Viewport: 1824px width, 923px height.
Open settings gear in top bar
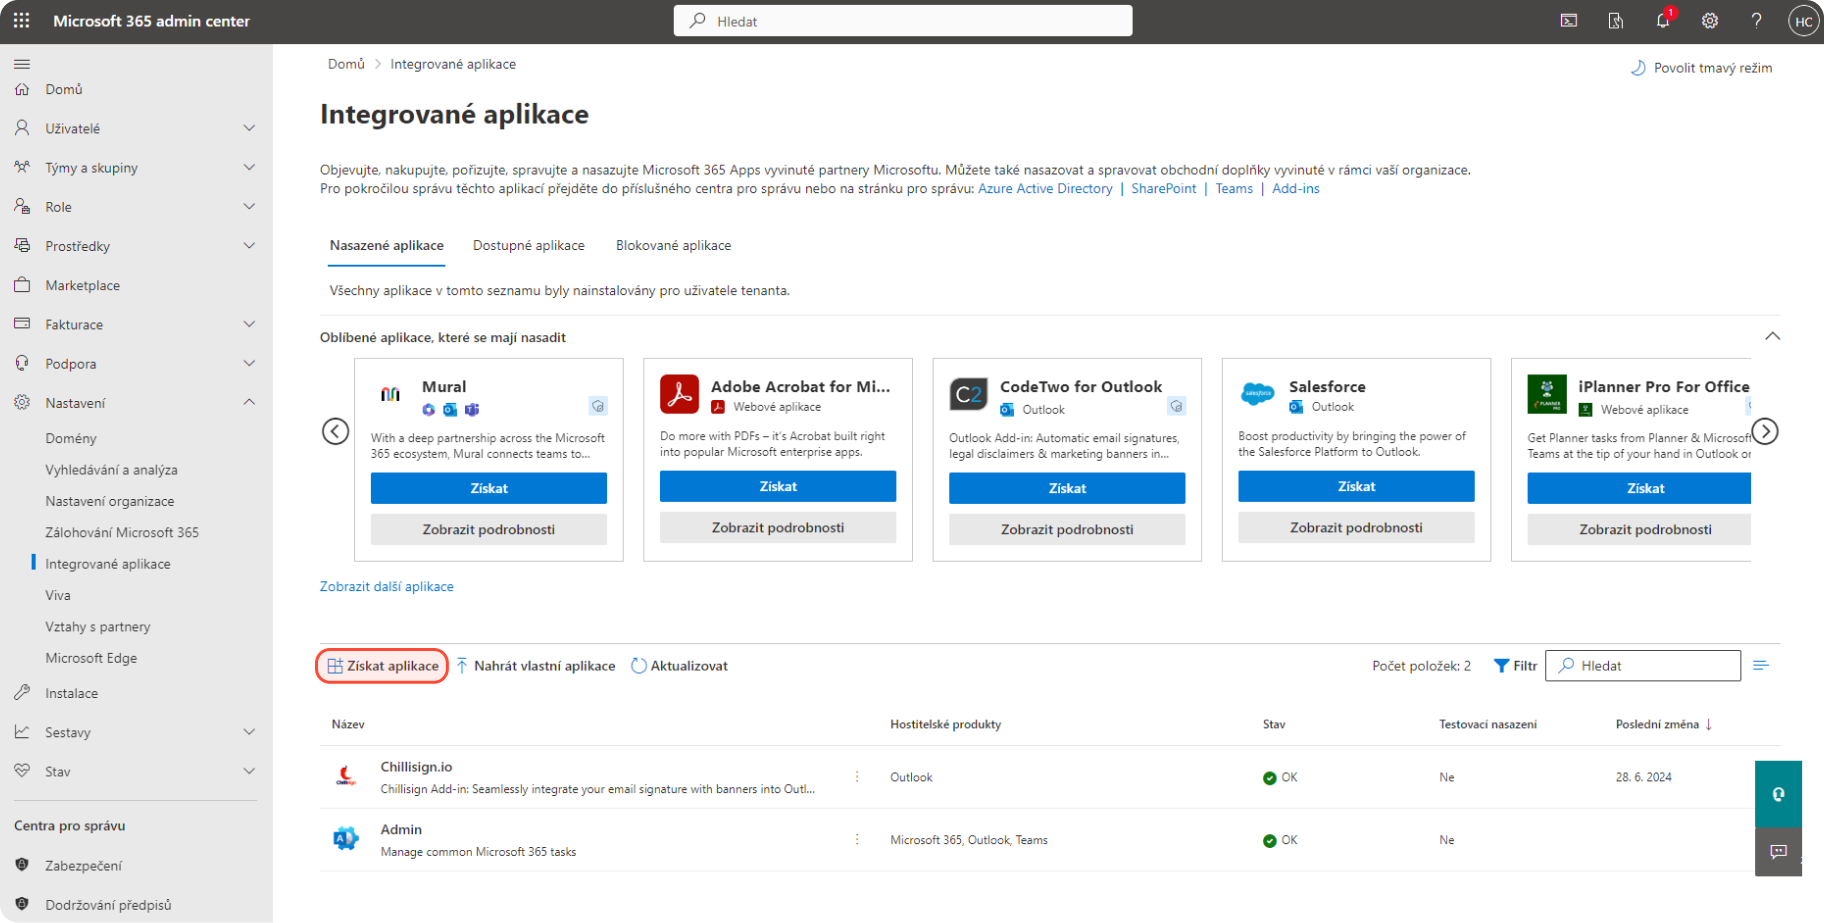pyautogui.click(x=1710, y=21)
